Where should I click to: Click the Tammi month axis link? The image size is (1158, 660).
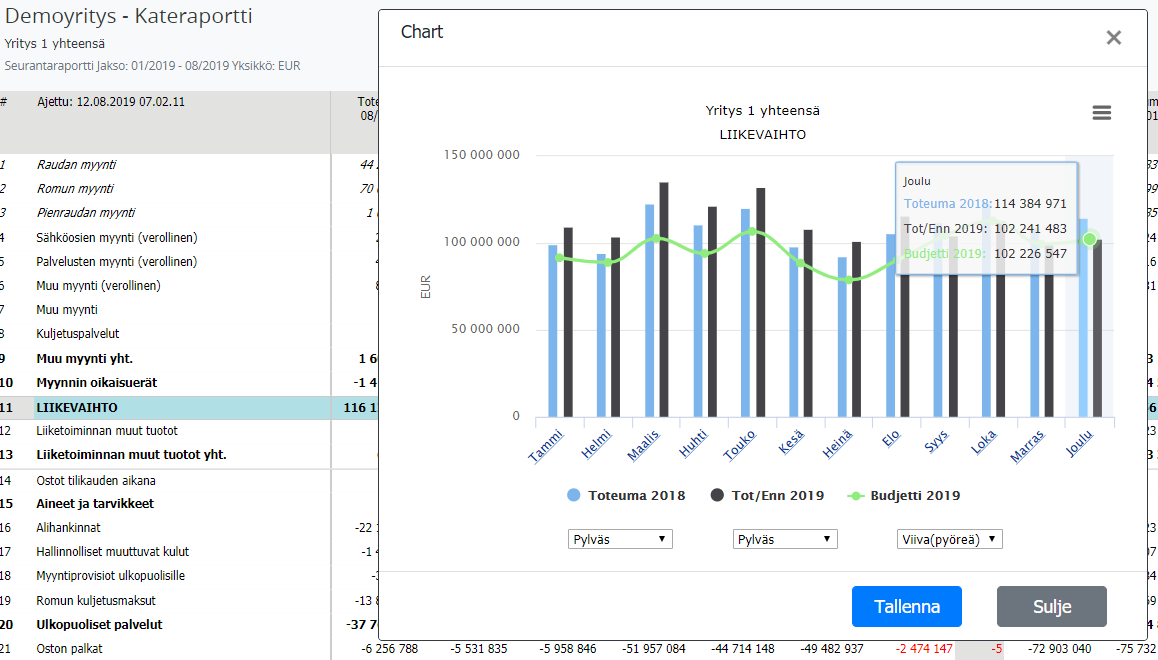546,445
